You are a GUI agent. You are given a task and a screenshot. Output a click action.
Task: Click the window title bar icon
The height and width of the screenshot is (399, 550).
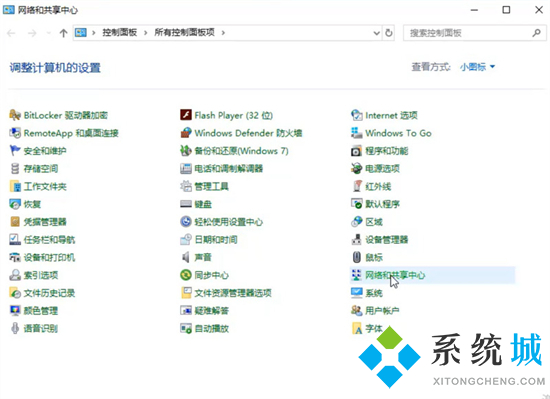pos(8,9)
